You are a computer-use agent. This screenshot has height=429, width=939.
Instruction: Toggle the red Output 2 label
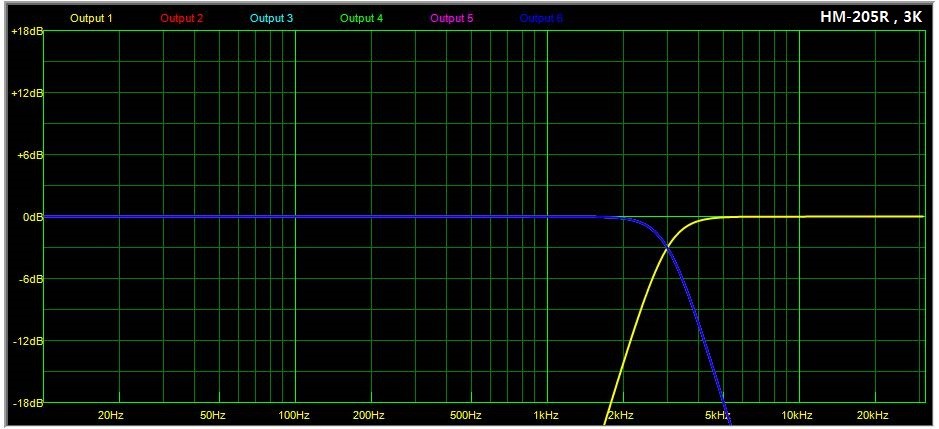(x=181, y=18)
